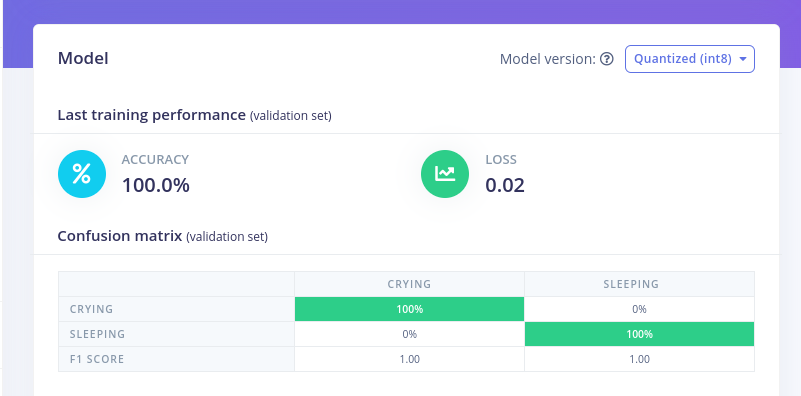
Task: Click the 0% cell in the CRYING row
Action: pos(640,309)
